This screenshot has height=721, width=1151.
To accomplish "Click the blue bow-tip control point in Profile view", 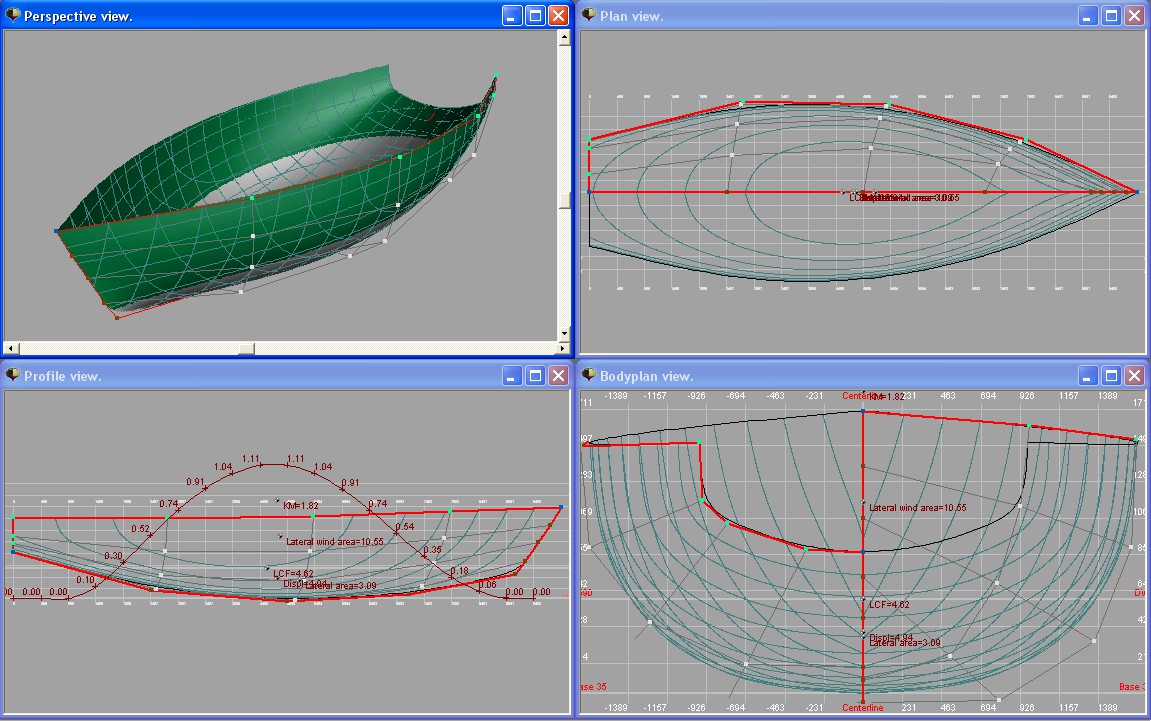I will [x=561, y=507].
